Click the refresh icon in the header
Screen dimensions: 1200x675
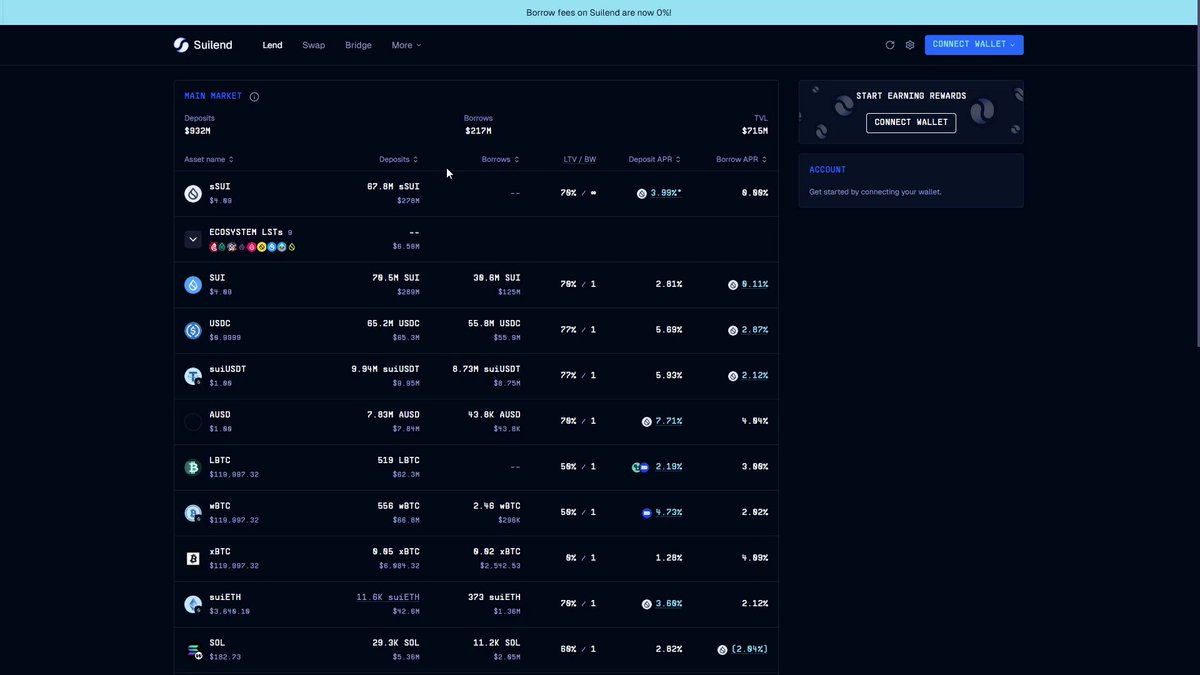[890, 45]
